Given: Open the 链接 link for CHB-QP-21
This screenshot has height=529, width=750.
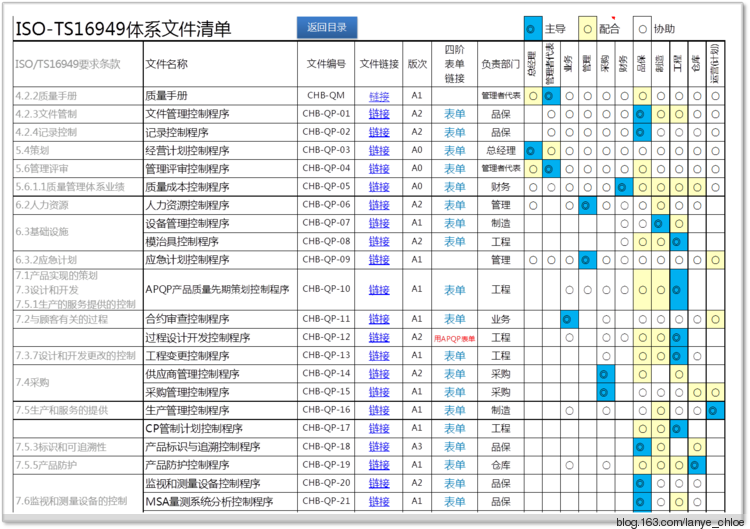Looking at the screenshot, I should pos(379,502).
